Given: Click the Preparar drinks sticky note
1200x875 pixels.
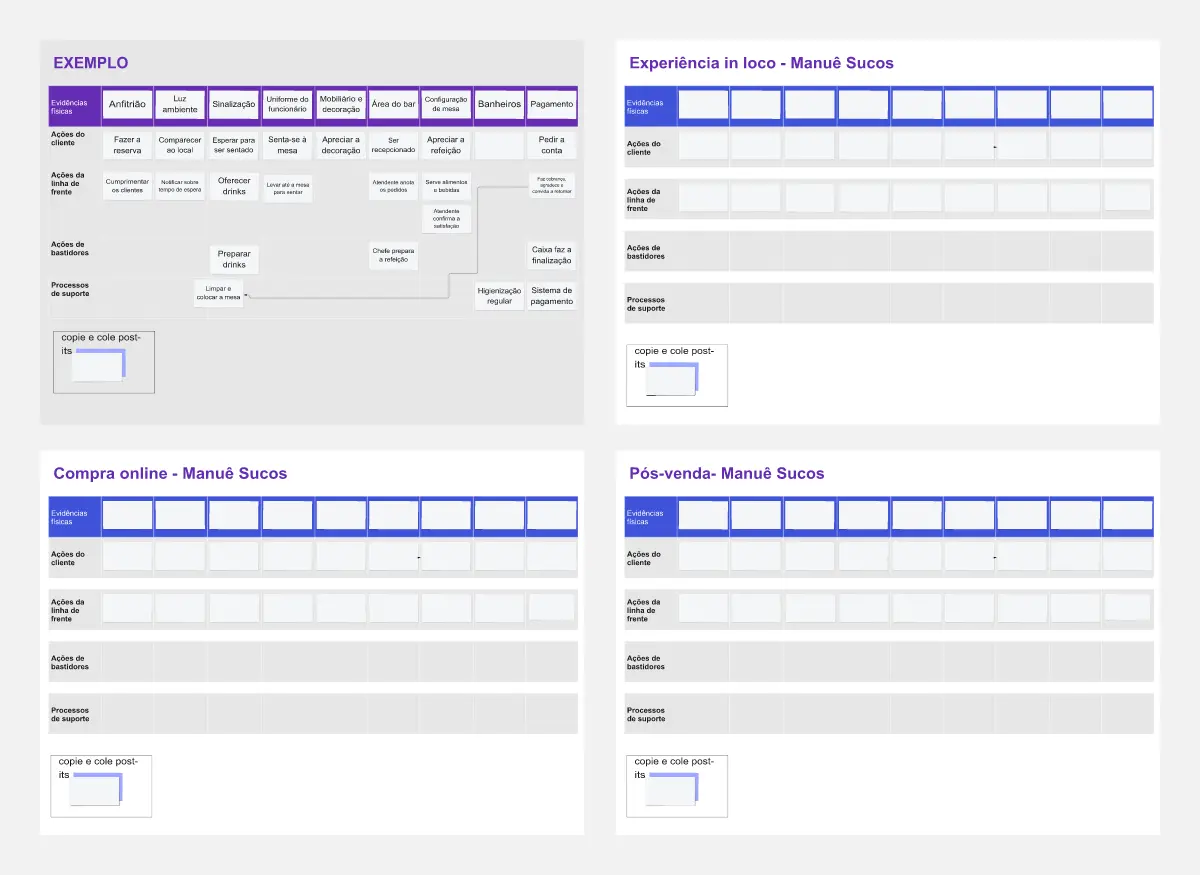Looking at the screenshot, I should pyautogui.click(x=234, y=259).
